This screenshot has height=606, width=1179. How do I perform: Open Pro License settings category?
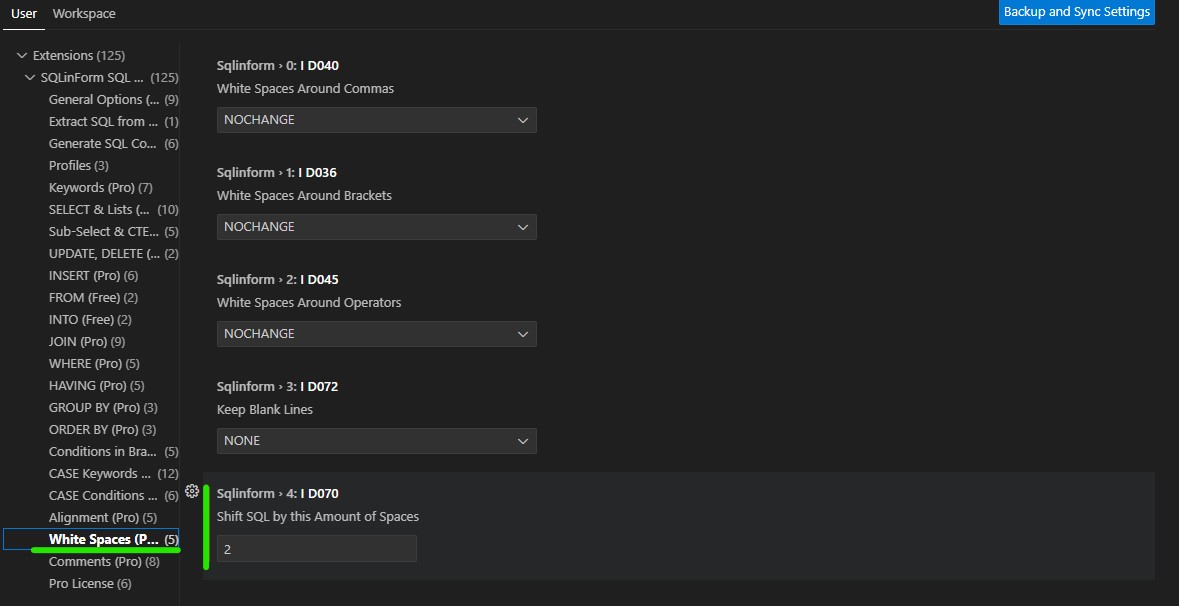coord(91,583)
